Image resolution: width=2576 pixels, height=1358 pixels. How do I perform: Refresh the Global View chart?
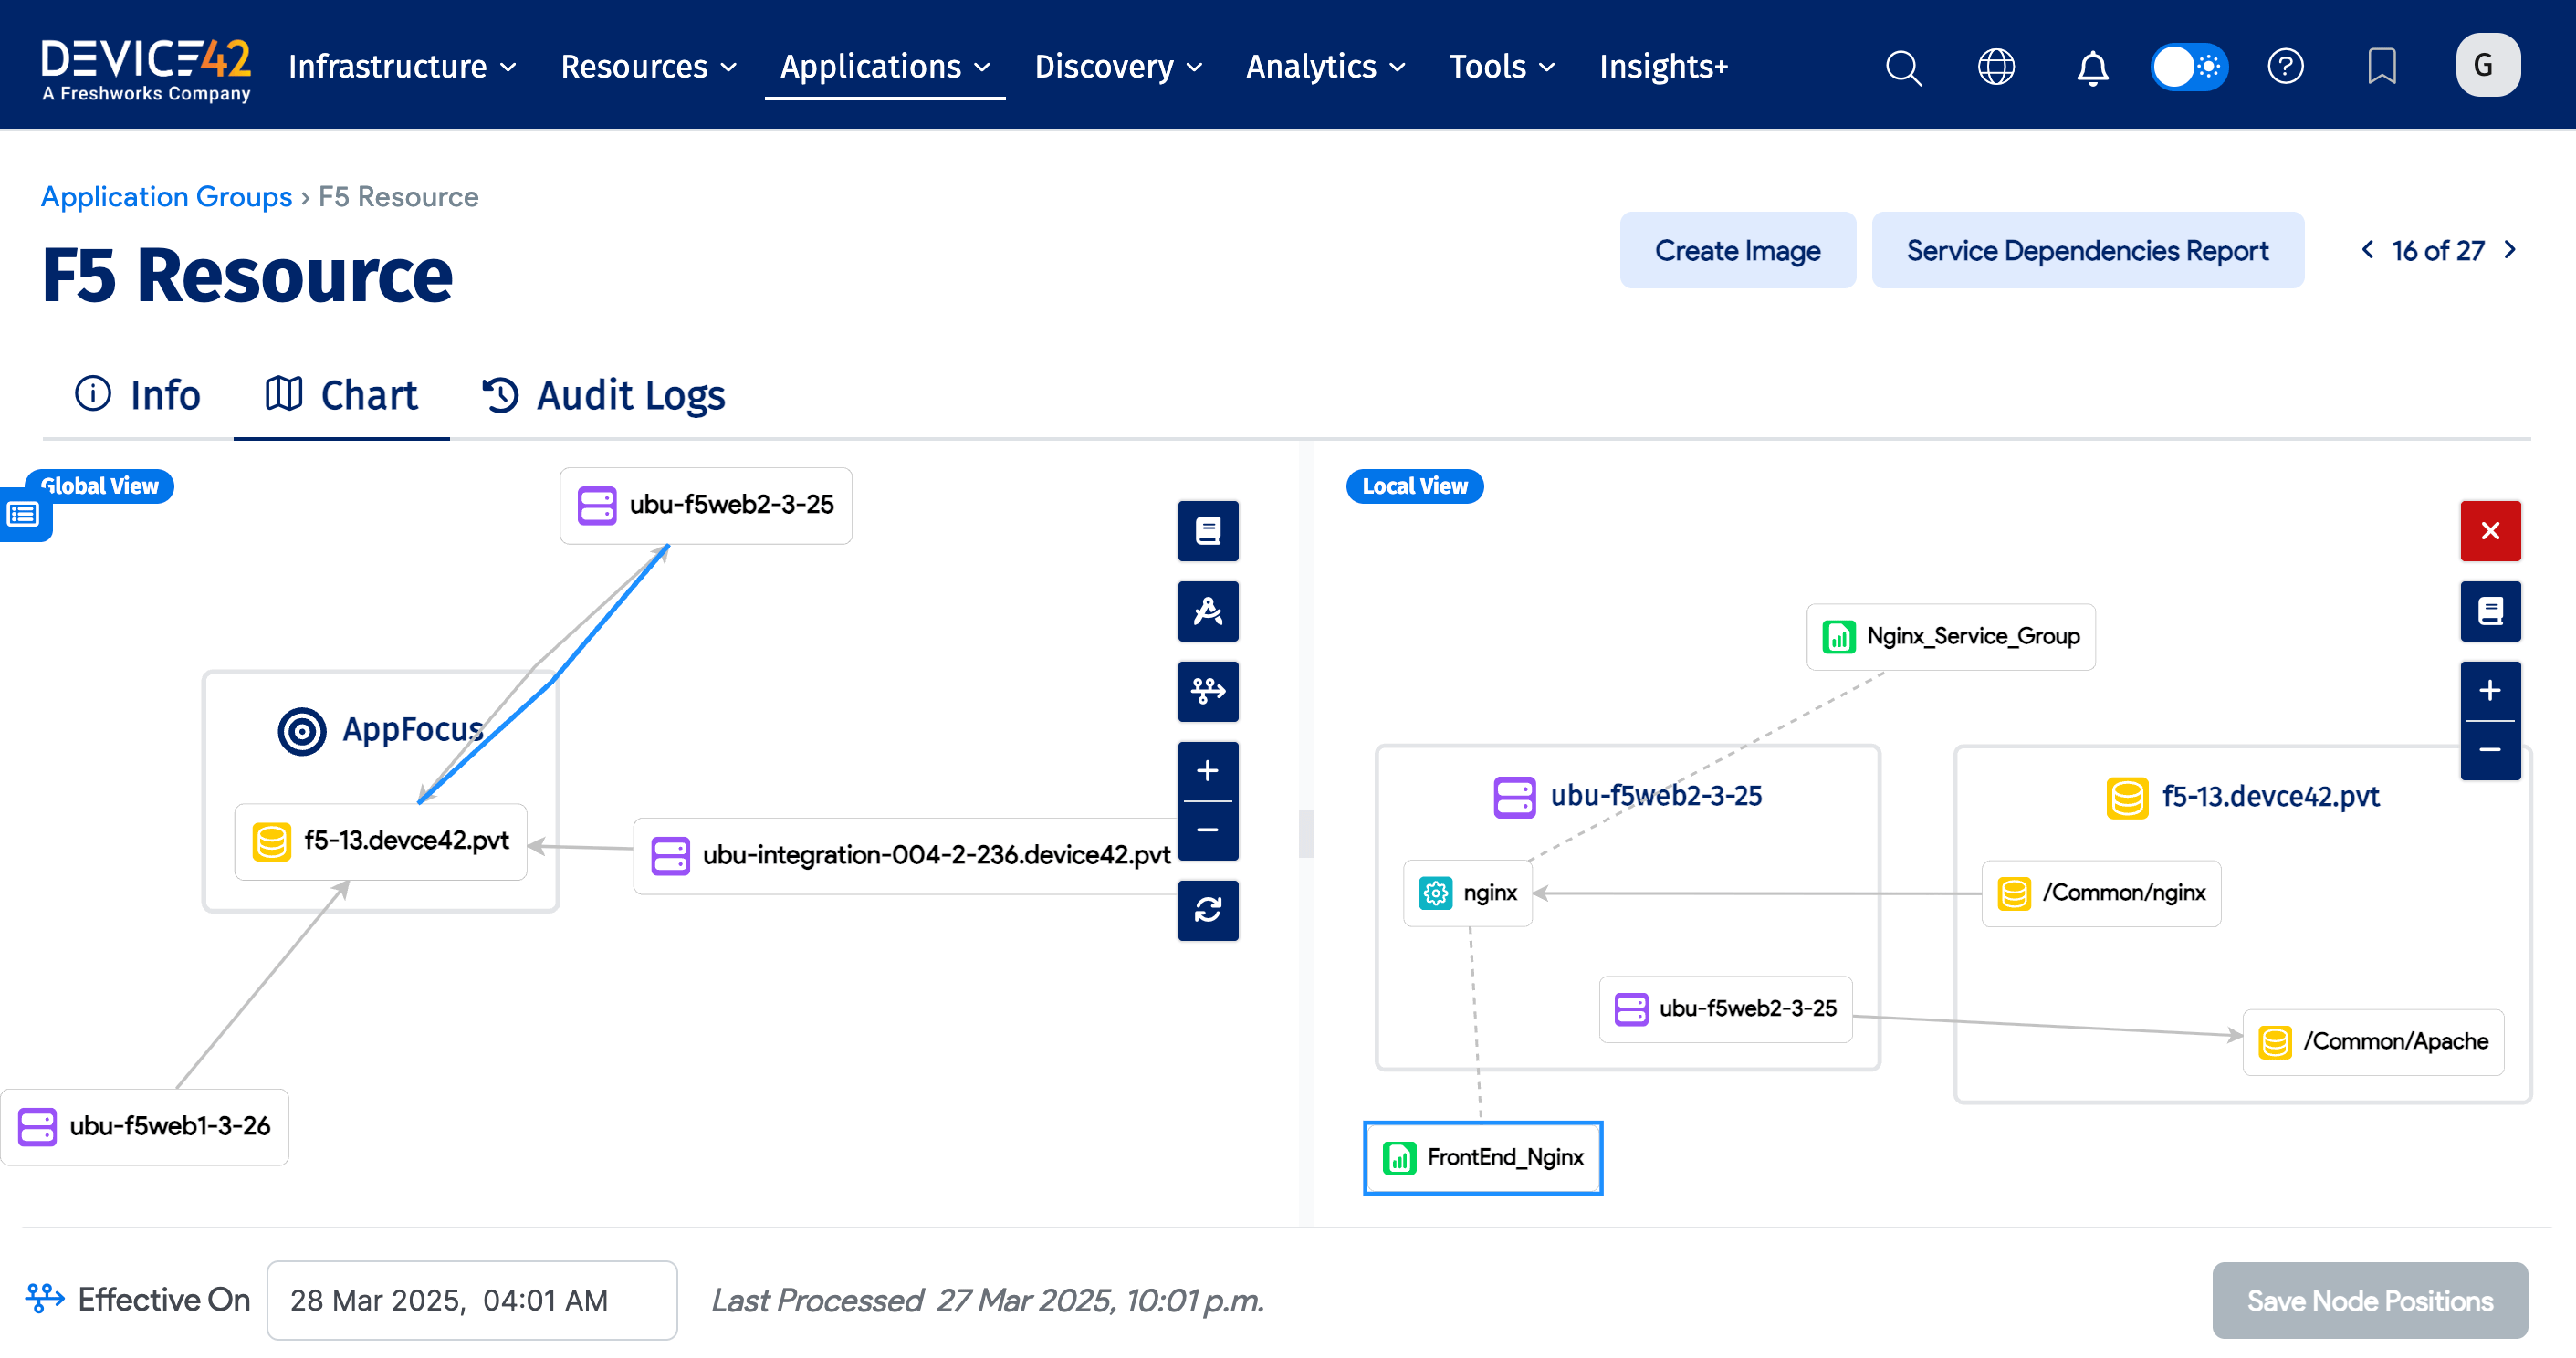[1208, 911]
